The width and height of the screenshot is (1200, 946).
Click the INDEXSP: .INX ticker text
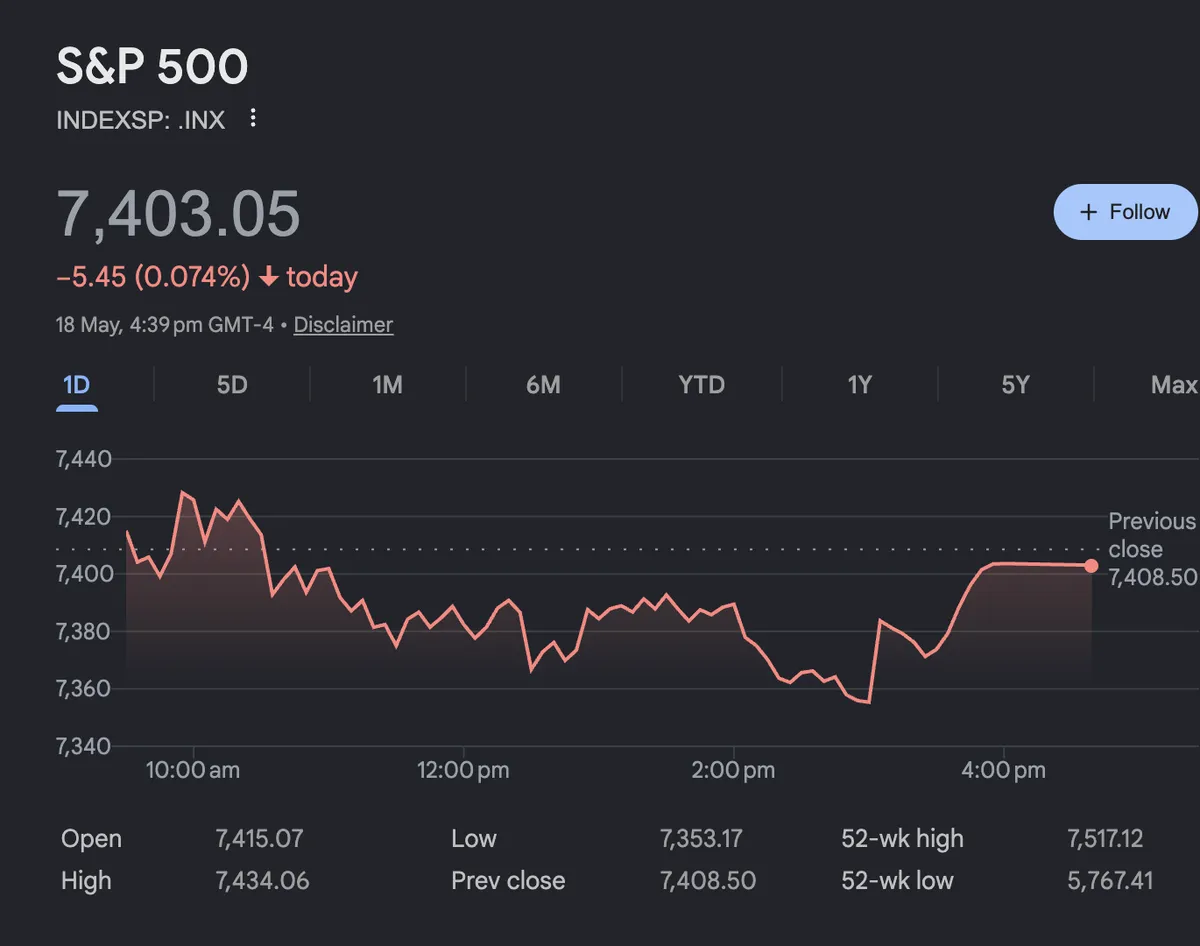141,120
